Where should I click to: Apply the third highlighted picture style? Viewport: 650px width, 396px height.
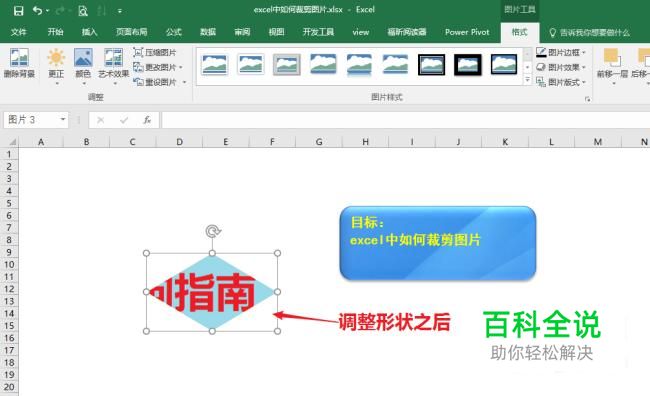(286, 64)
